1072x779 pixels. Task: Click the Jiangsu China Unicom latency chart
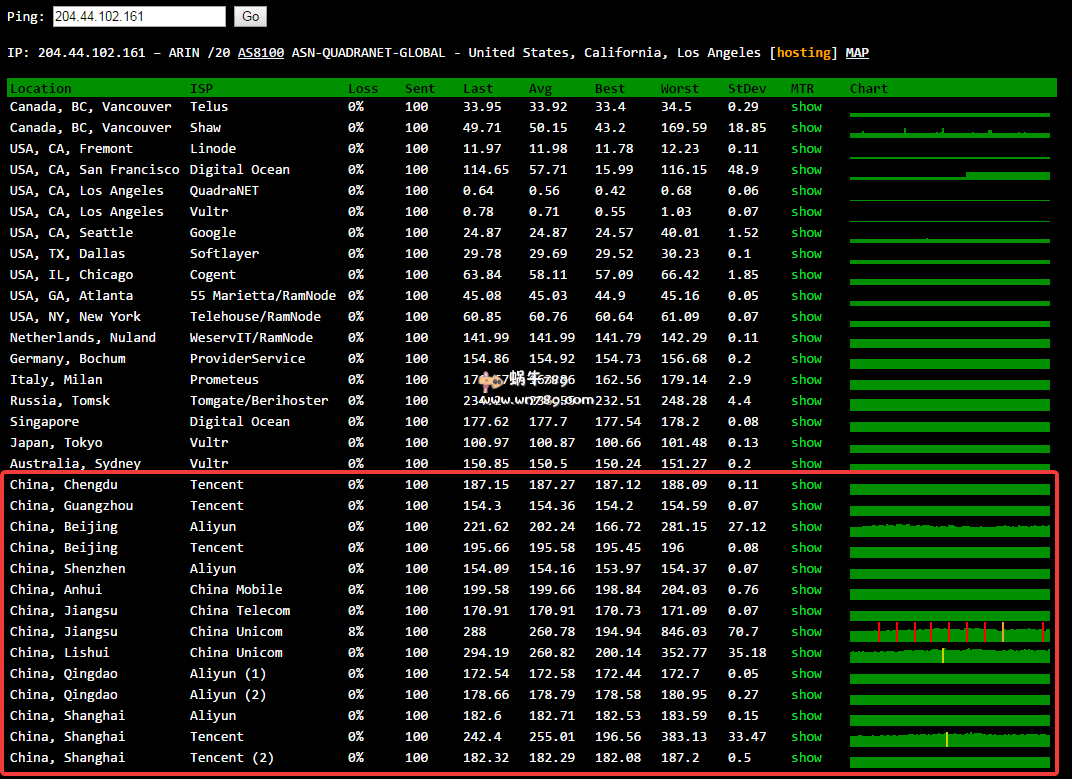pos(949,632)
